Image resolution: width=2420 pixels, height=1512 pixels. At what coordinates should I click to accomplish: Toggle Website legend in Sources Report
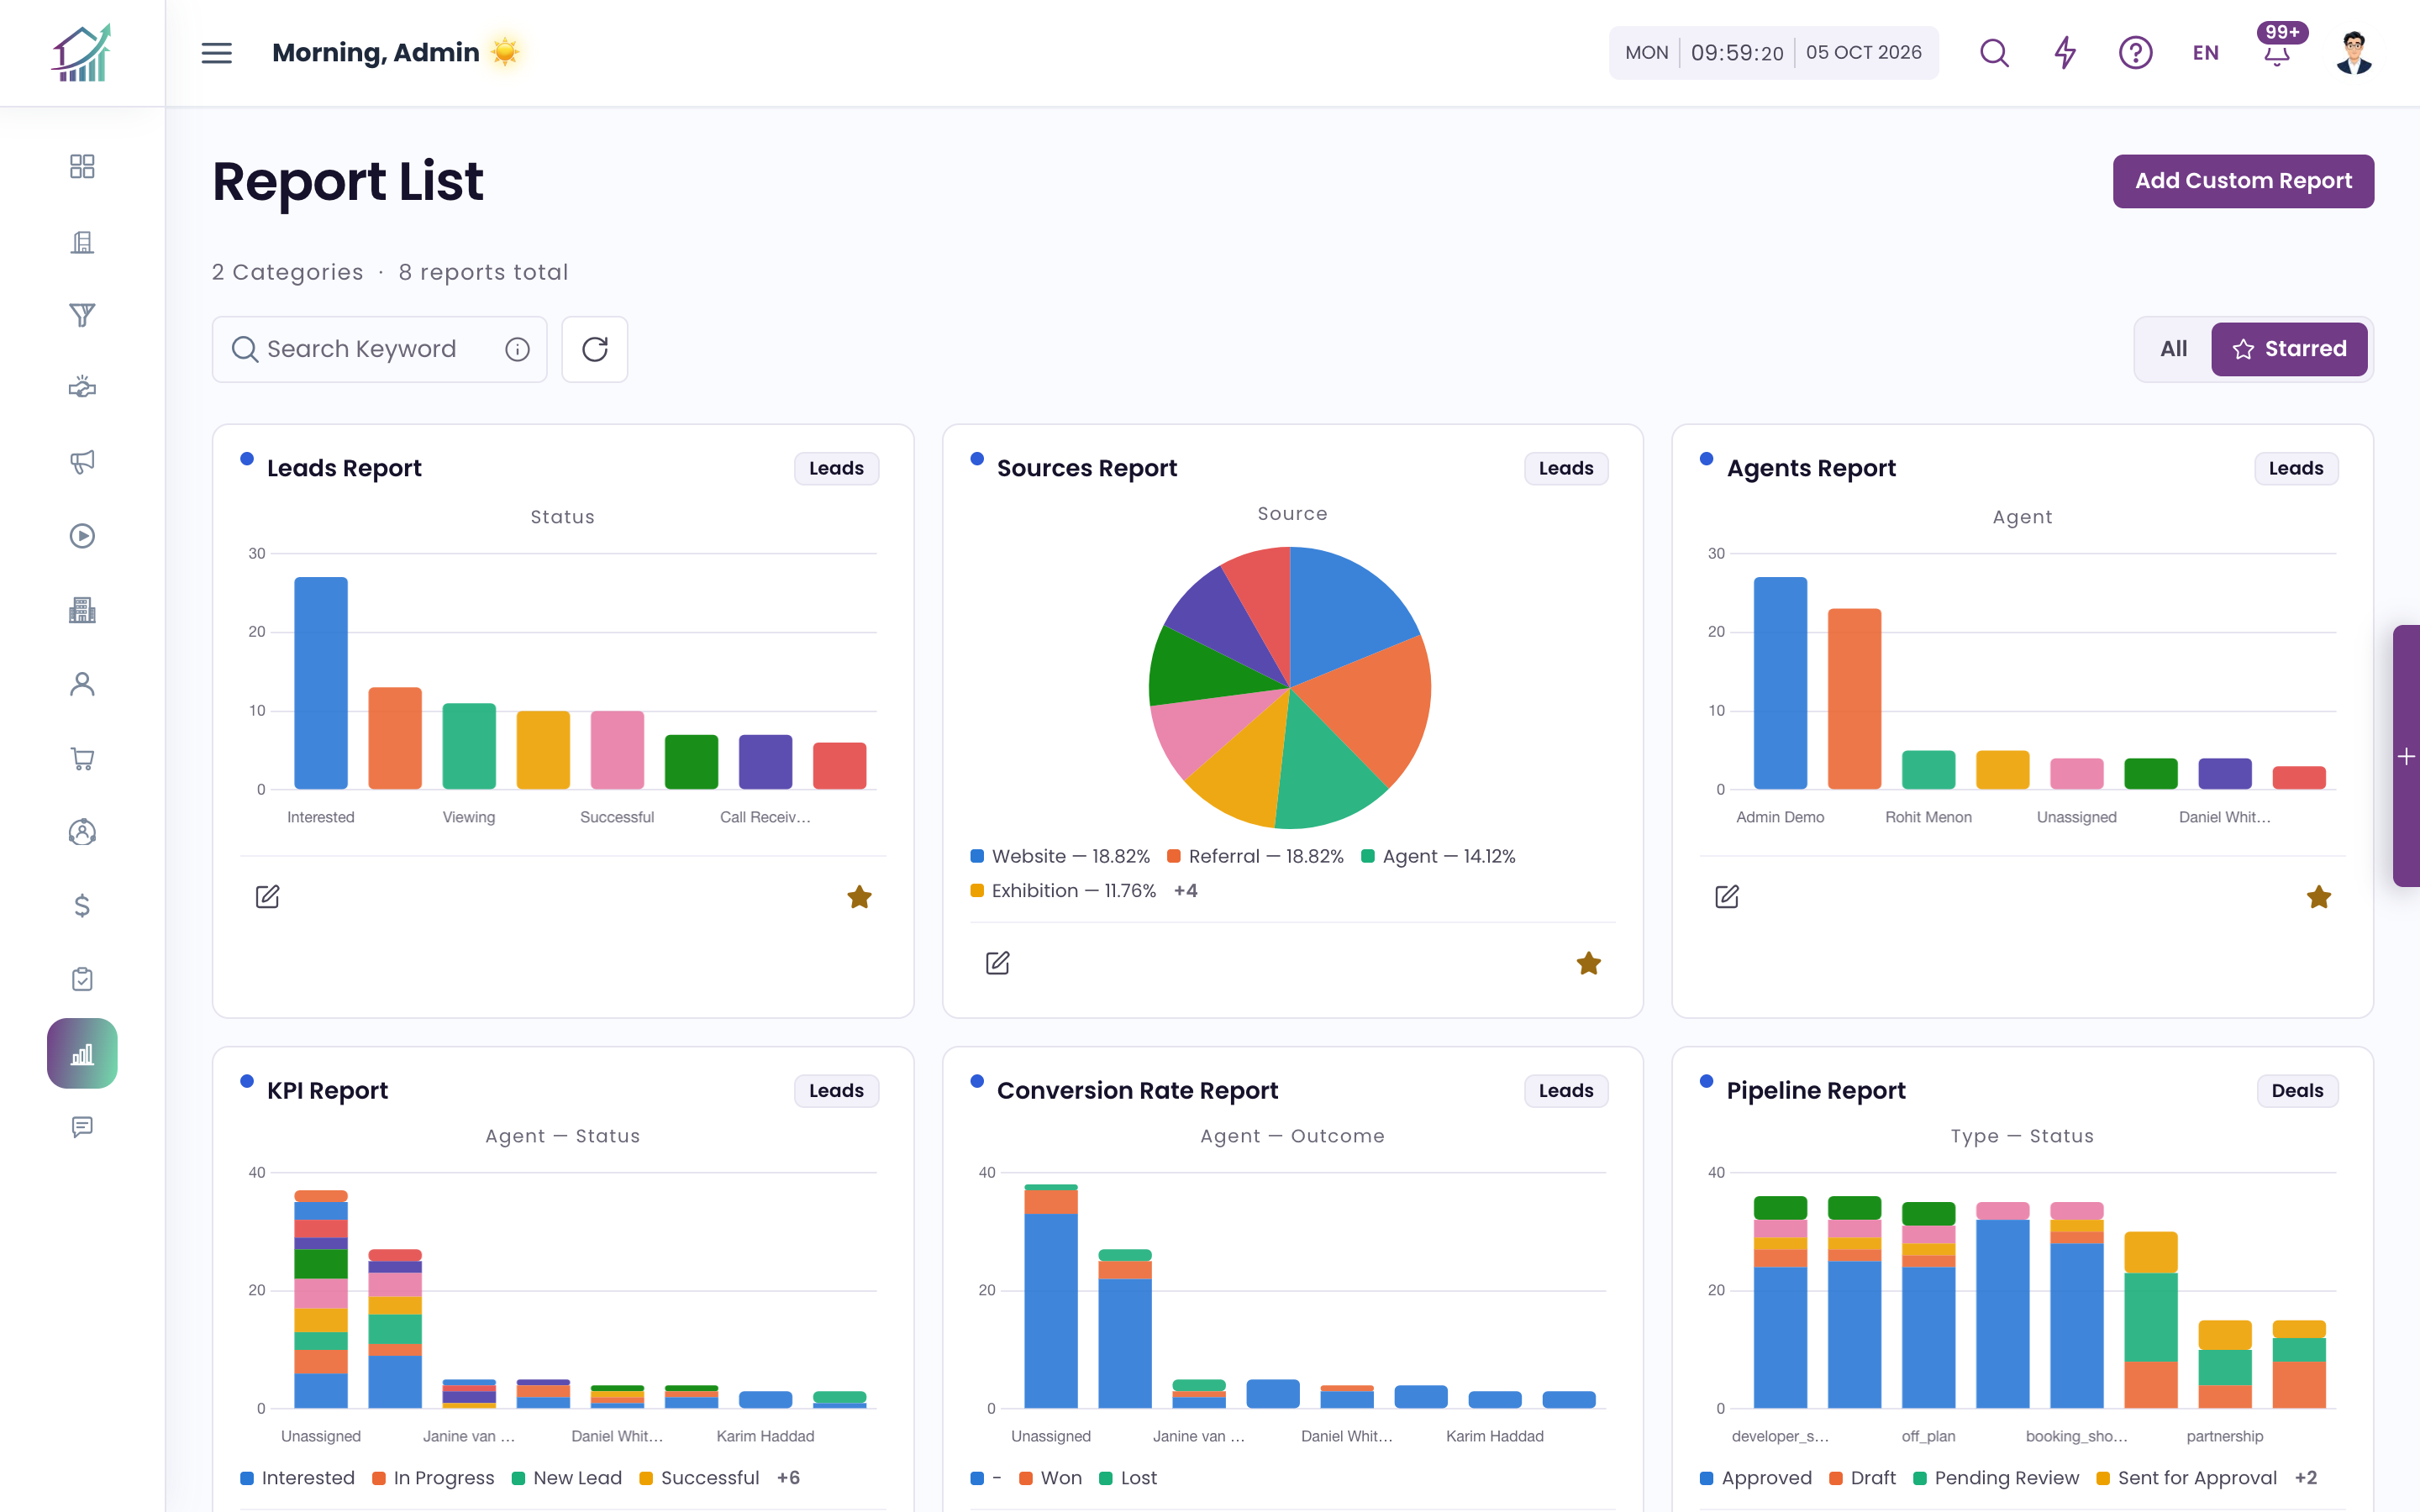pos(1060,856)
